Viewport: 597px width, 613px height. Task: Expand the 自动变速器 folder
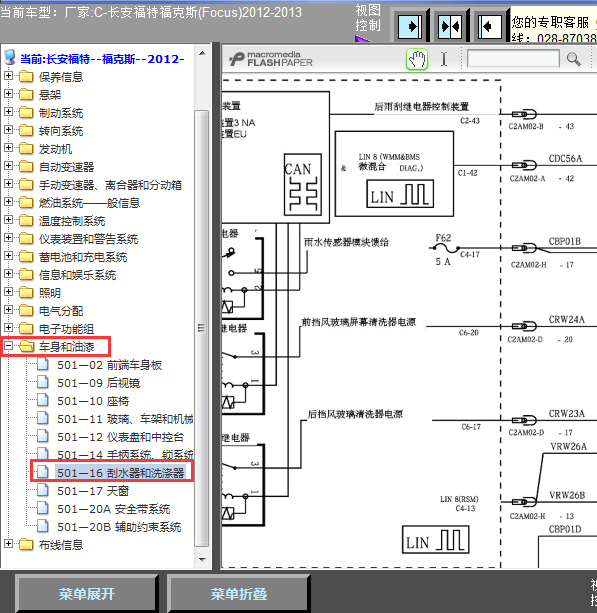point(8,165)
